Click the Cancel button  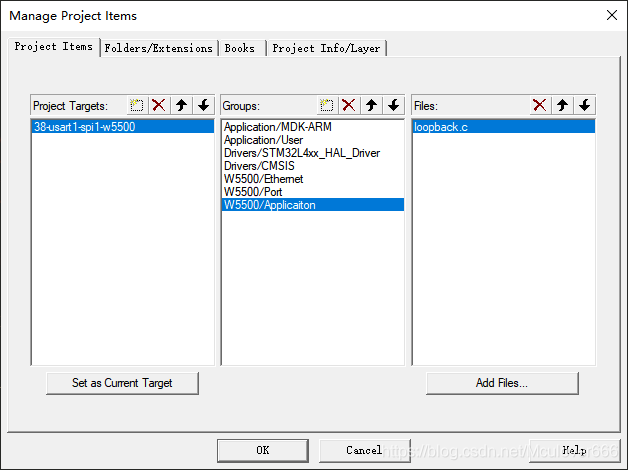(x=364, y=450)
